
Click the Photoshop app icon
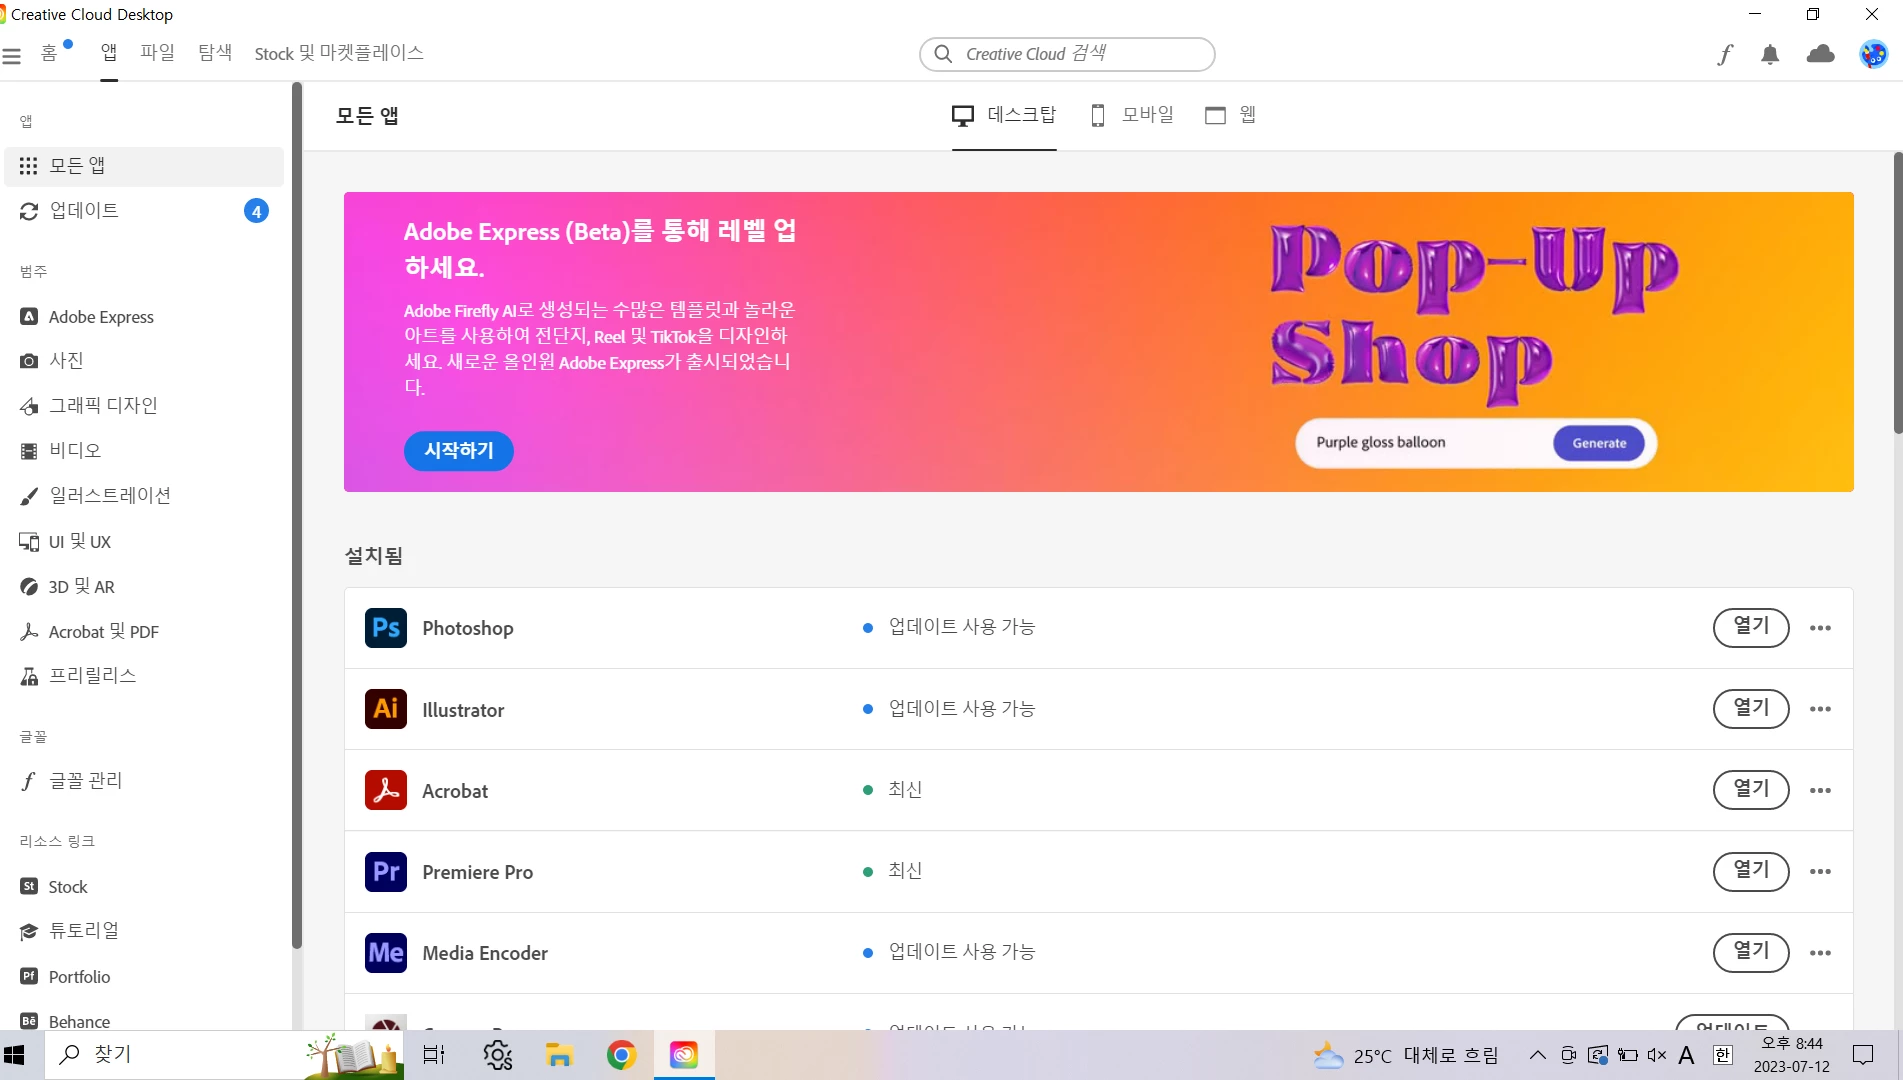[x=386, y=628]
